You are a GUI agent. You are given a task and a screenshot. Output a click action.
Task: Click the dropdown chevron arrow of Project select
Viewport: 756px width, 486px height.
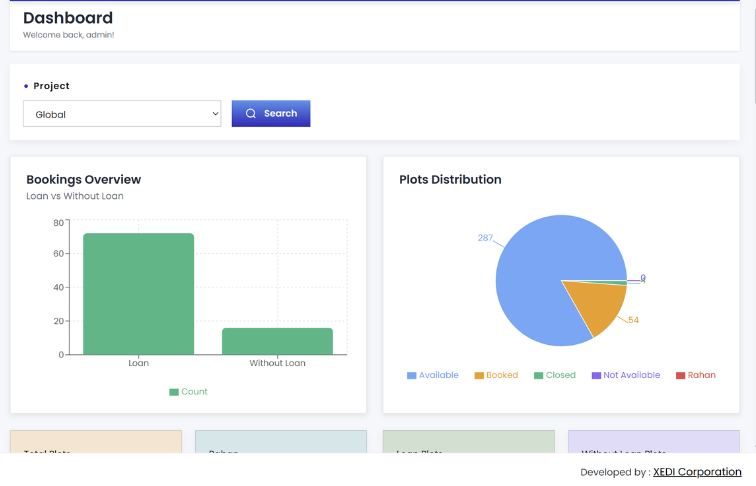tap(215, 114)
